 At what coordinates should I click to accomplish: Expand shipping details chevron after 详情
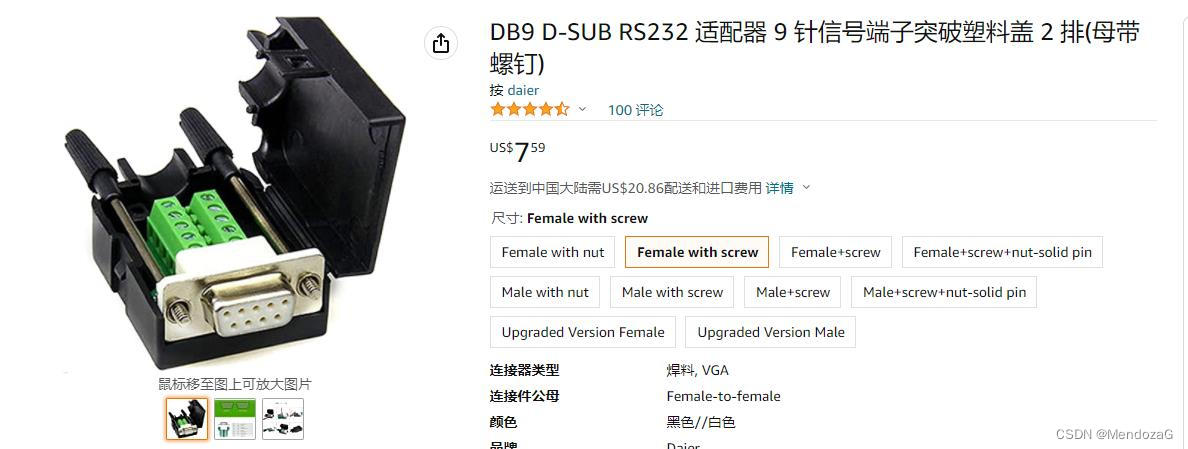click(x=806, y=188)
